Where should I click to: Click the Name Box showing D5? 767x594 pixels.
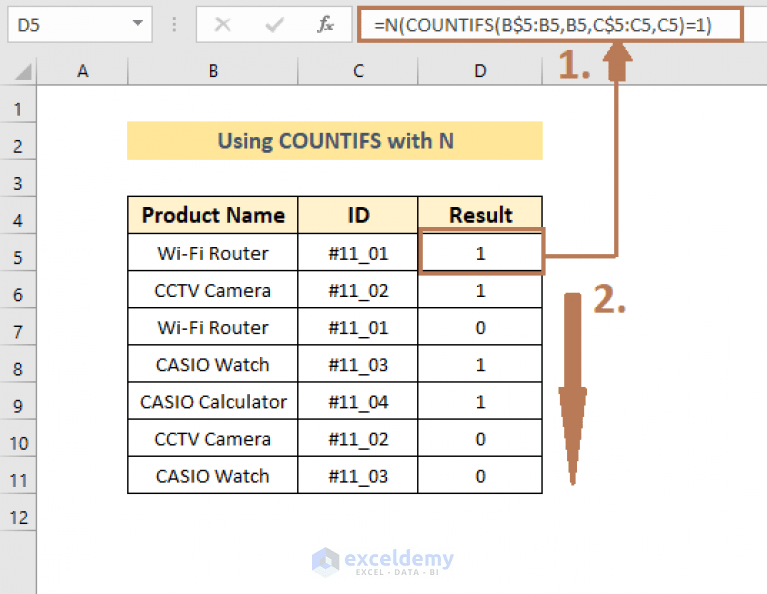(80, 24)
